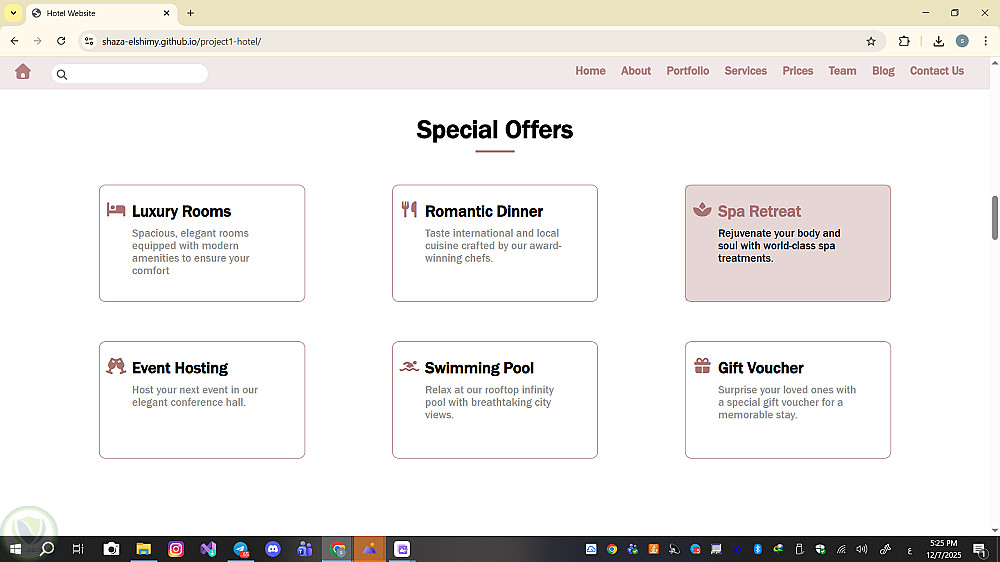Screen dimensions: 1000x562
Task: Open the Contact Us nav link
Action: pos(937,71)
